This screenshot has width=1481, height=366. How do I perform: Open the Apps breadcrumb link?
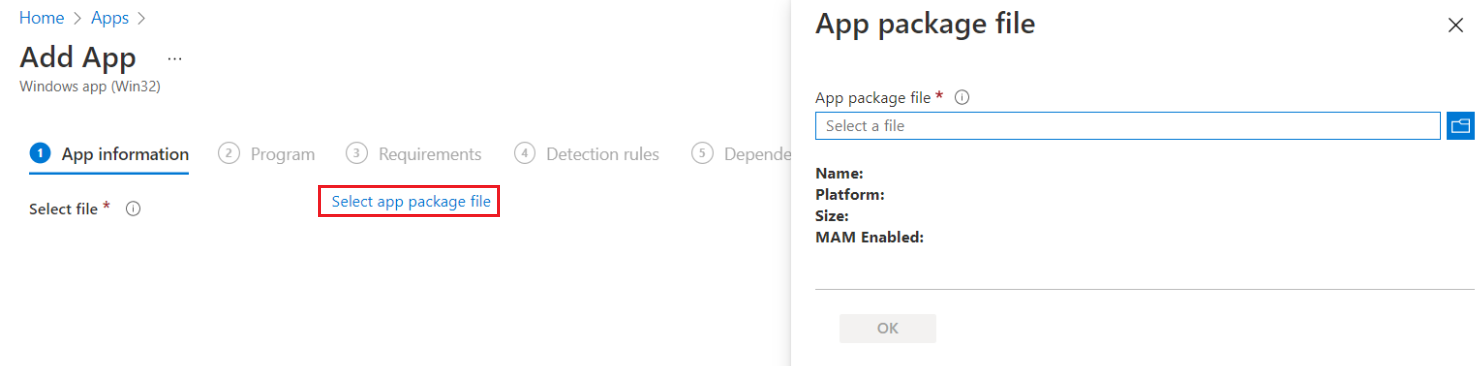(109, 18)
